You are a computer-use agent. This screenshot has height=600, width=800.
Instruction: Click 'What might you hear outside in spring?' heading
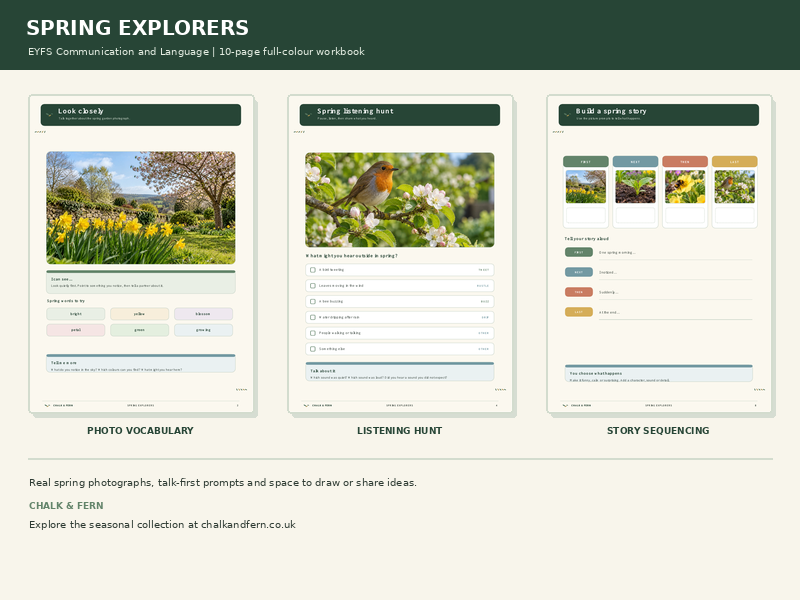pos(352,256)
